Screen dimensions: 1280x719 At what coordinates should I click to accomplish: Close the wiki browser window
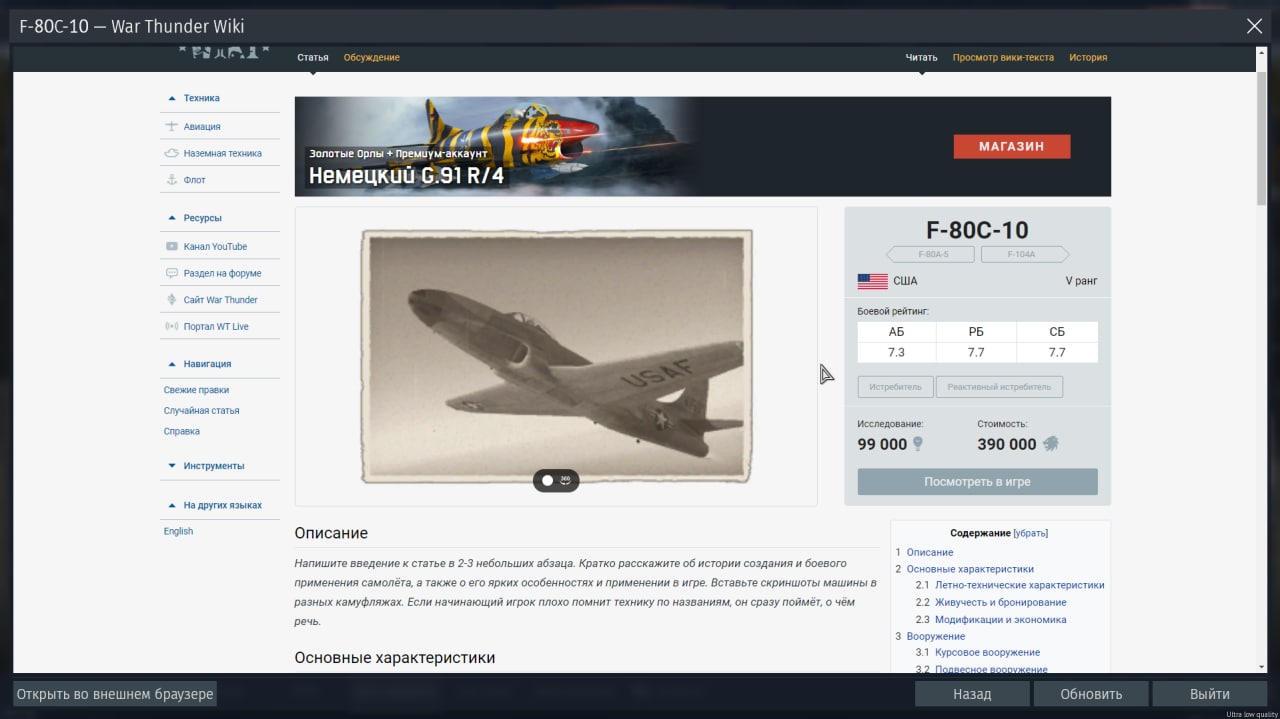(x=1254, y=27)
